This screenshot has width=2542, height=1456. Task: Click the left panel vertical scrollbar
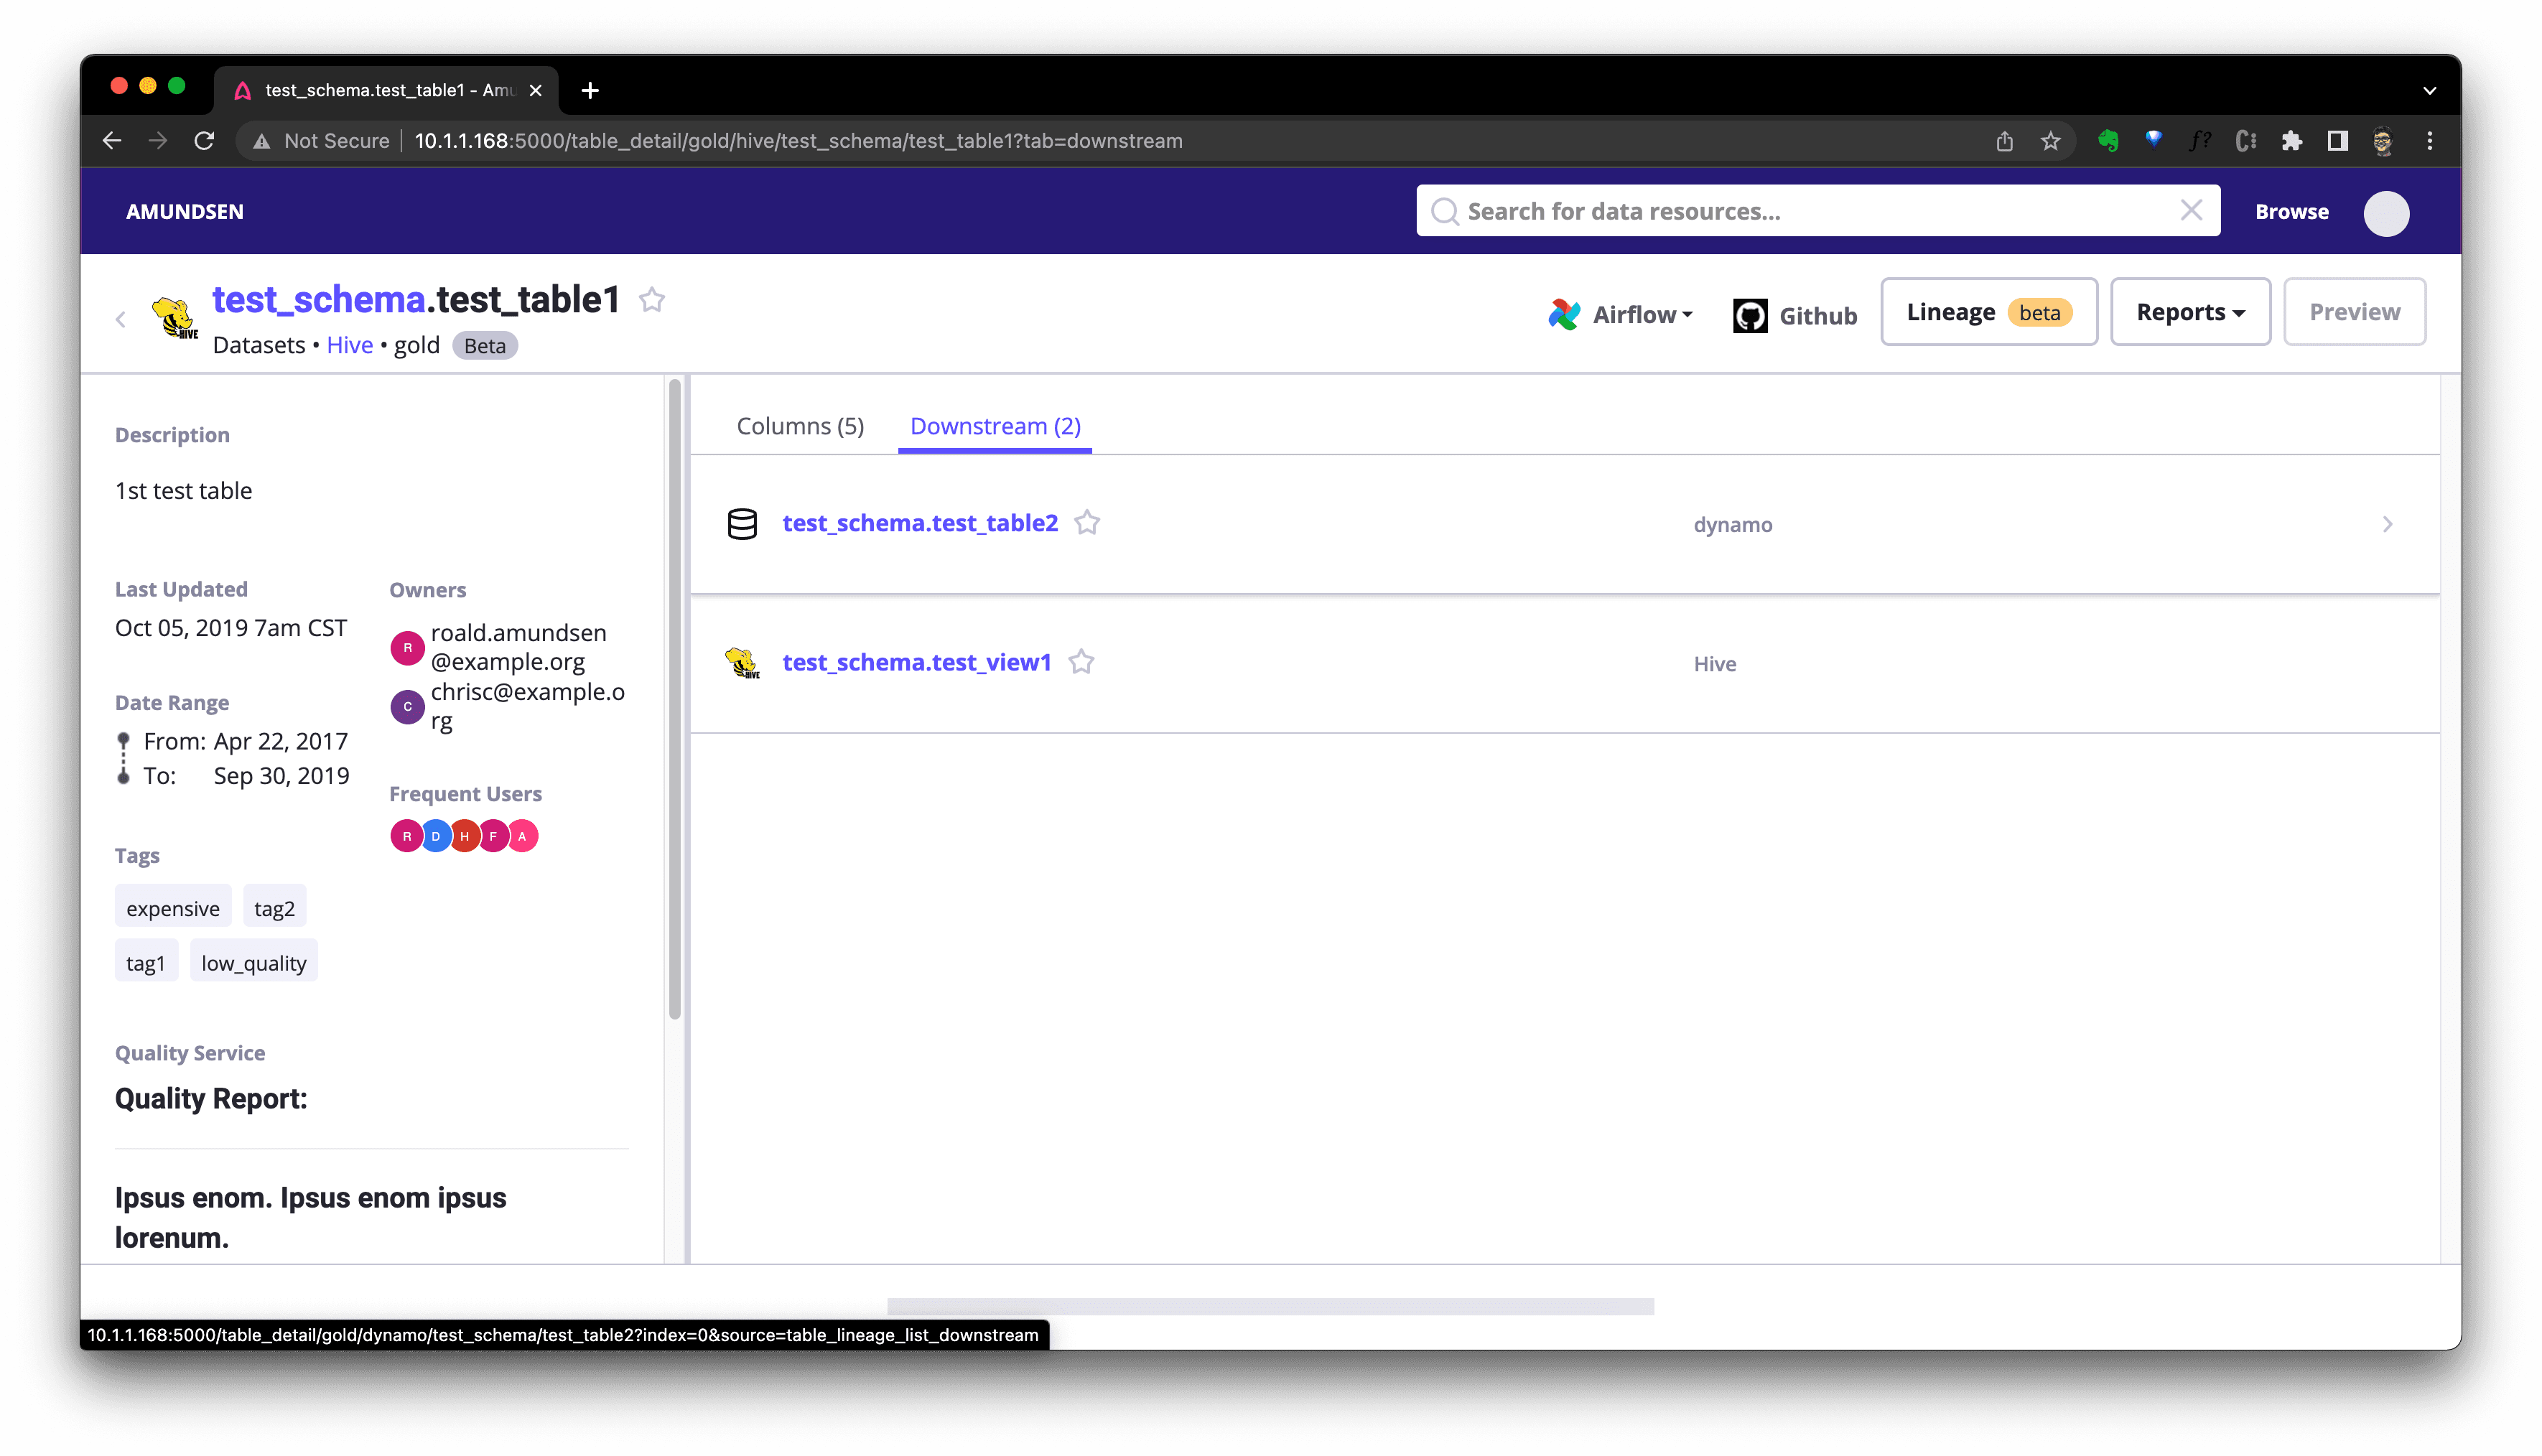tap(675, 700)
